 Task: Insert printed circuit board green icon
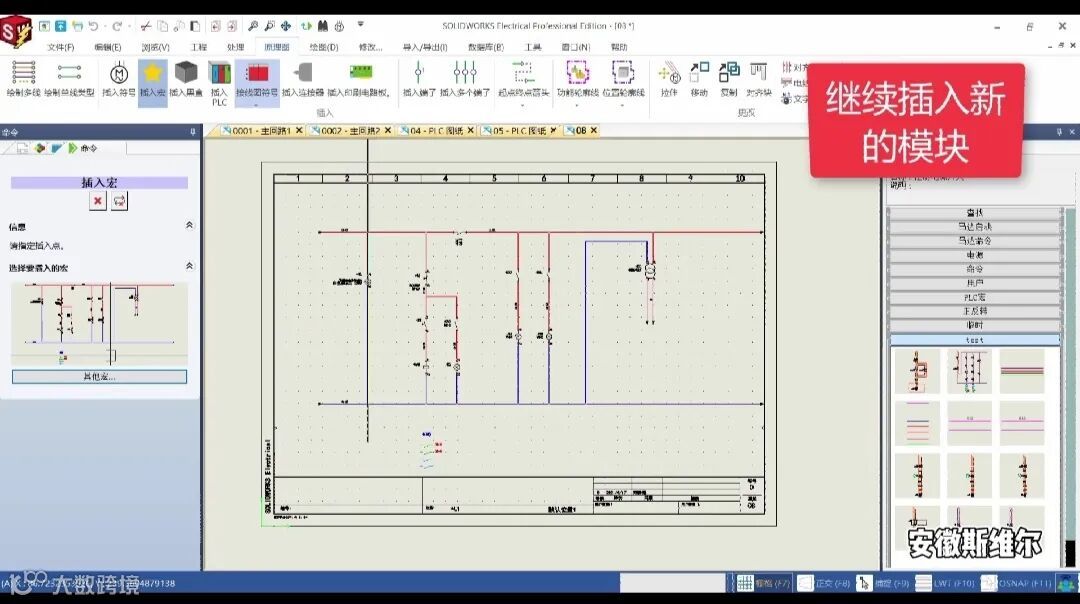coord(360,79)
